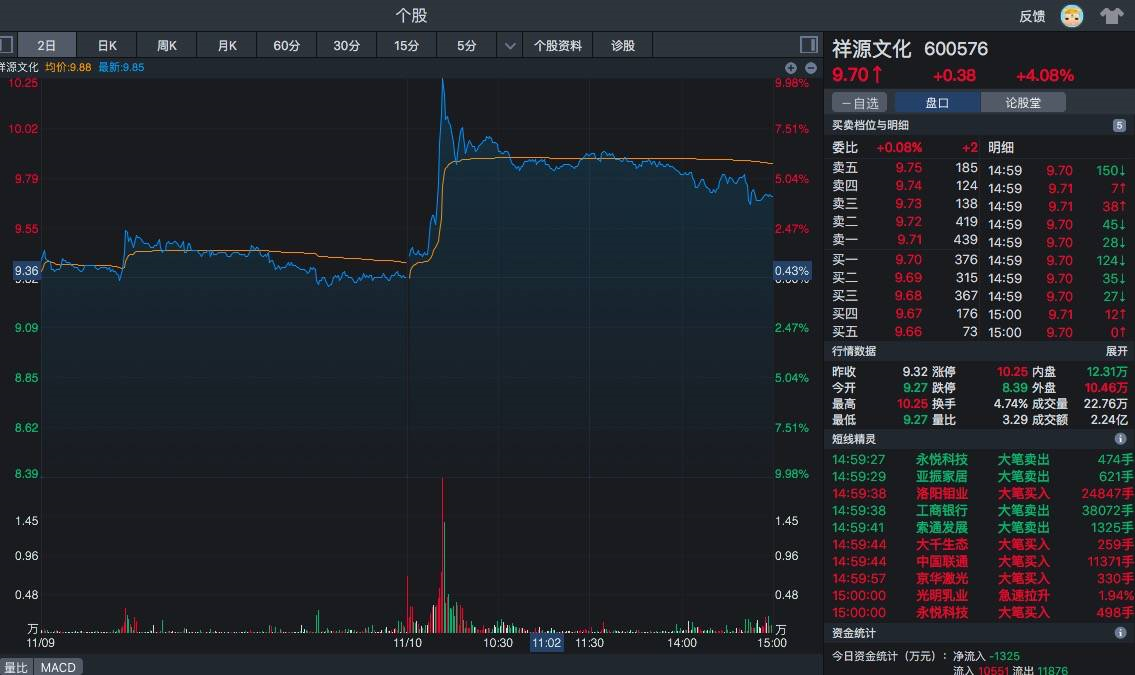Toggle the left side panel icon
The height and width of the screenshot is (675, 1135).
click(x=6, y=45)
